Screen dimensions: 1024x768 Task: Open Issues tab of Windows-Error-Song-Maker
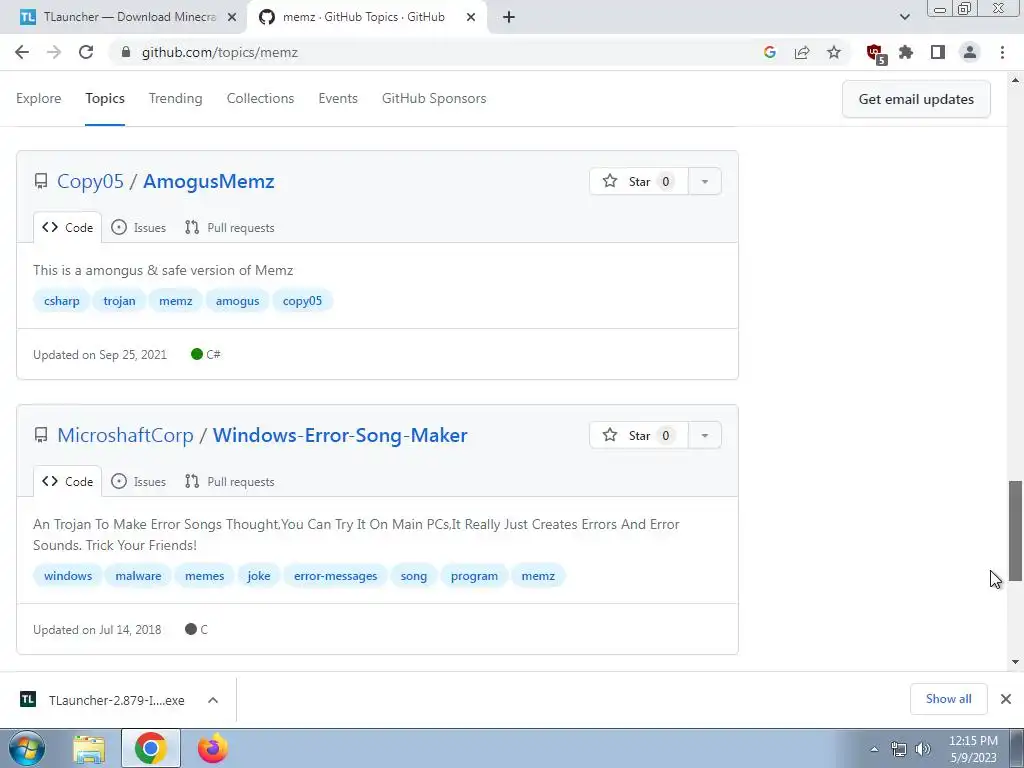(x=138, y=481)
